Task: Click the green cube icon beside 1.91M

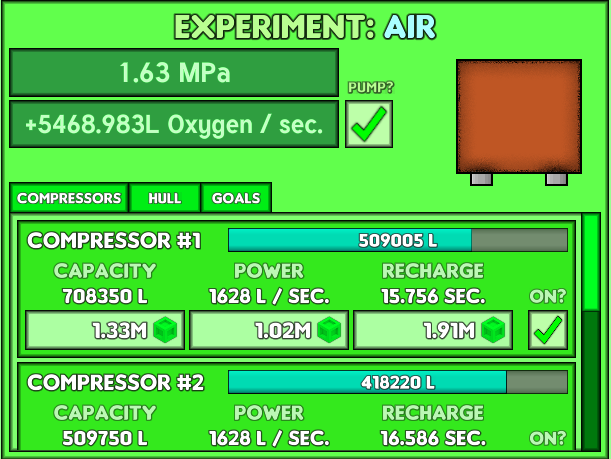Action: pyautogui.click(x=493, y=330)
